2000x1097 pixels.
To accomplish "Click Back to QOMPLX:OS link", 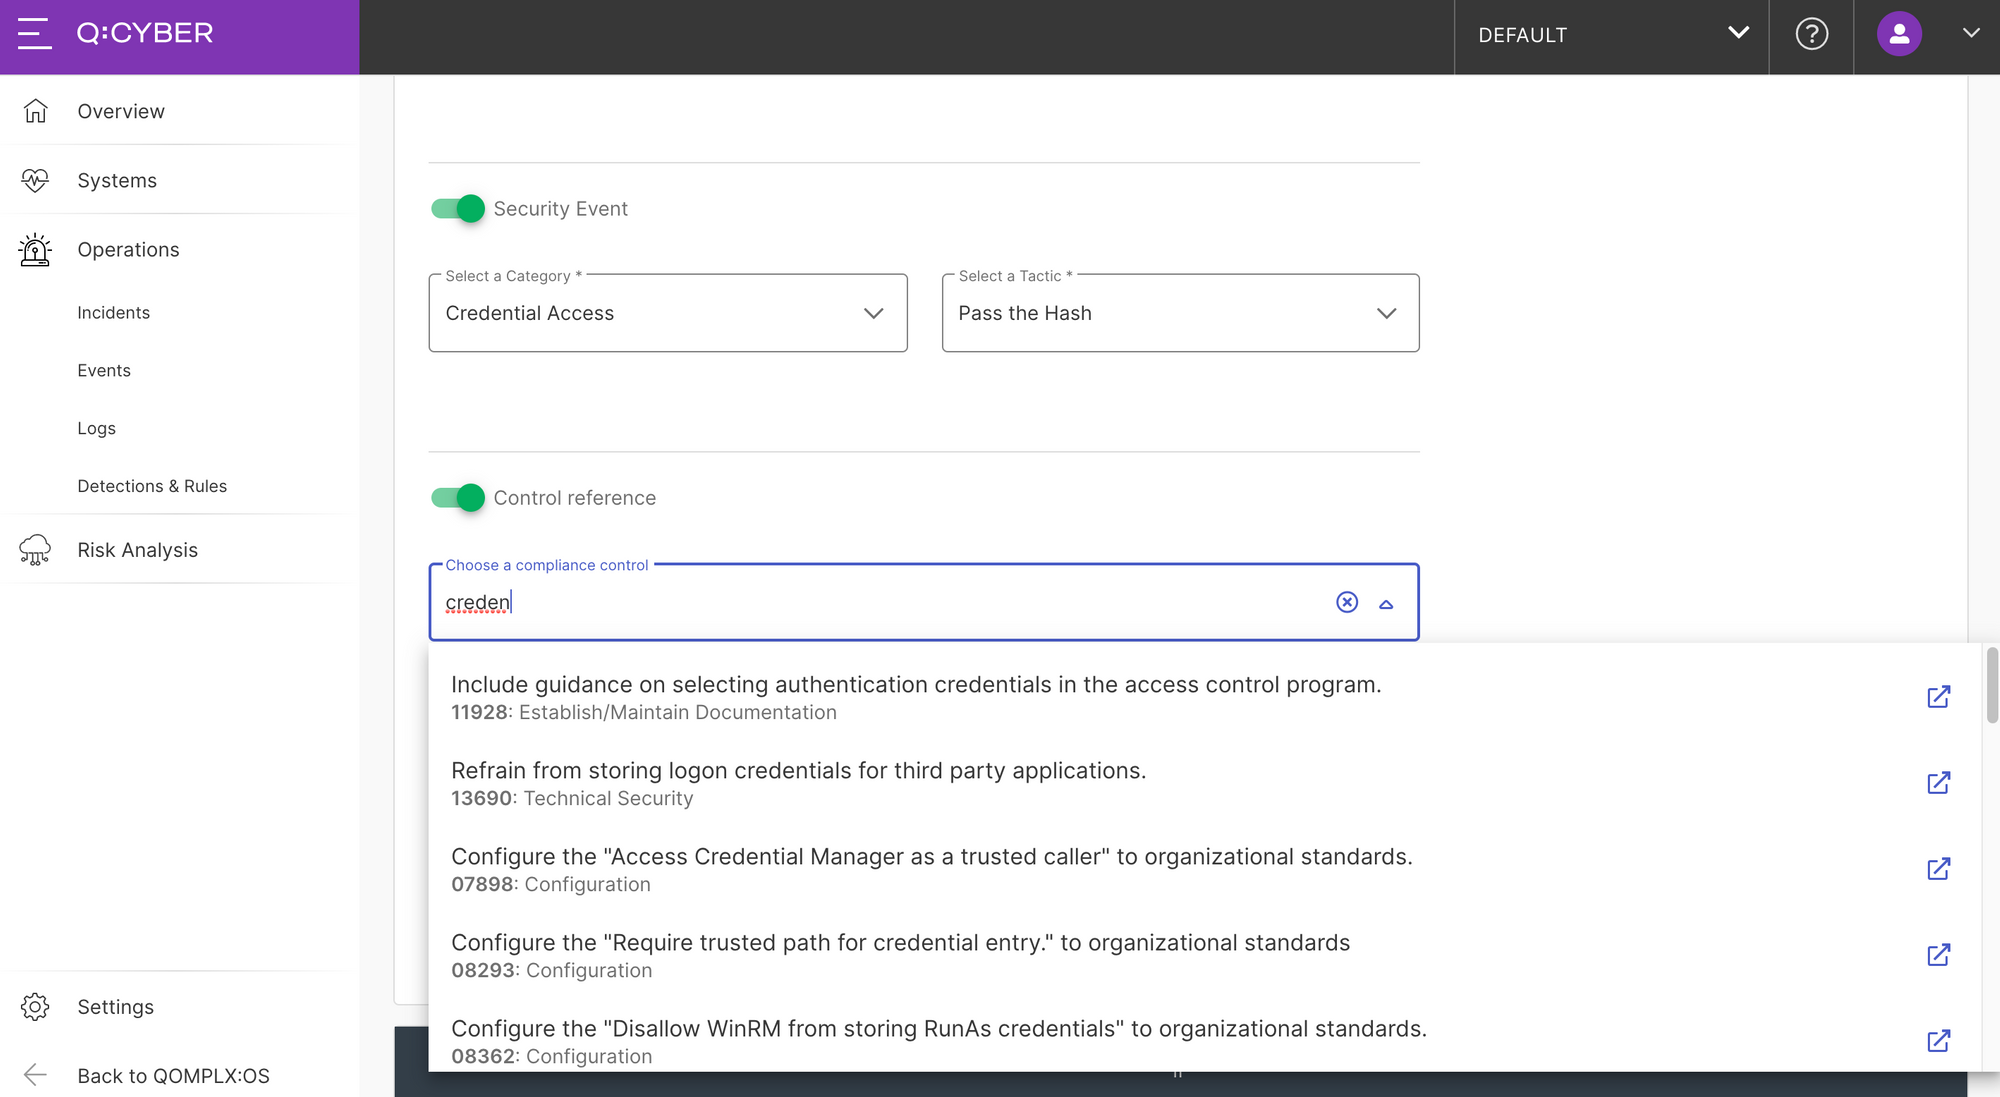I will tap(173, 1075).
